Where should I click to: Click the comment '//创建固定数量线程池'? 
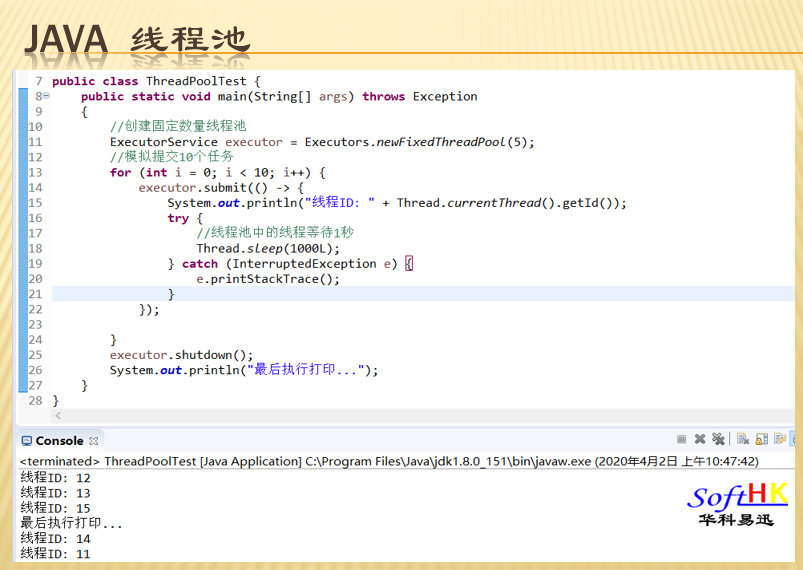point(178,126)
